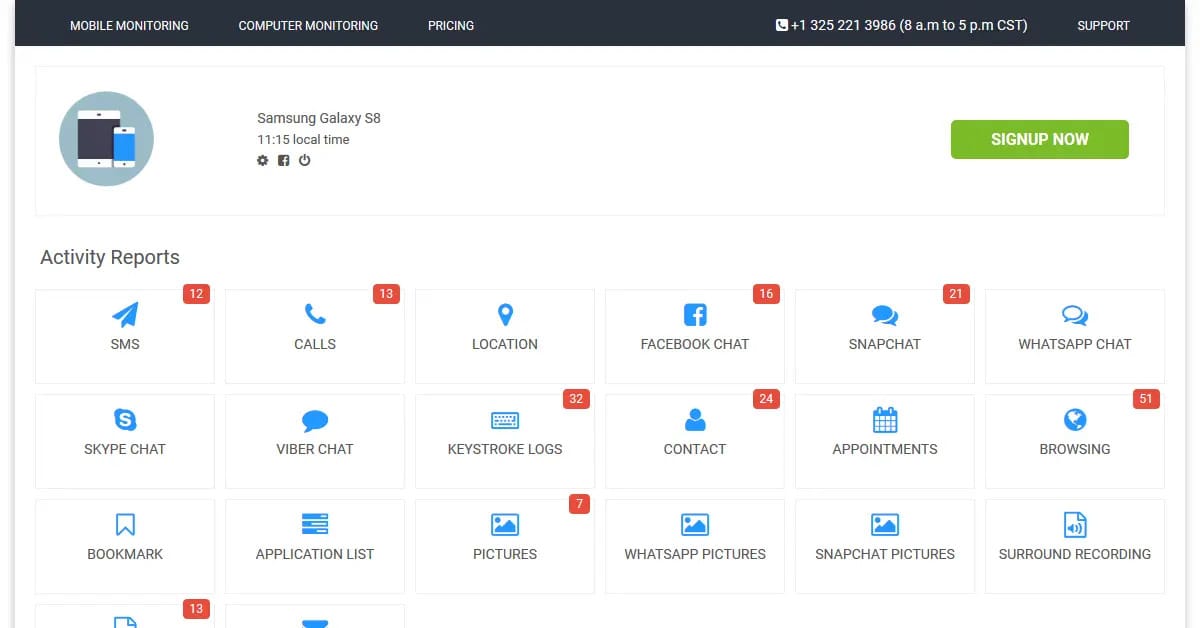Screen dimensions: 1200x628
Task: Open the Bookmark icon tile
Action: coord(125,525)
